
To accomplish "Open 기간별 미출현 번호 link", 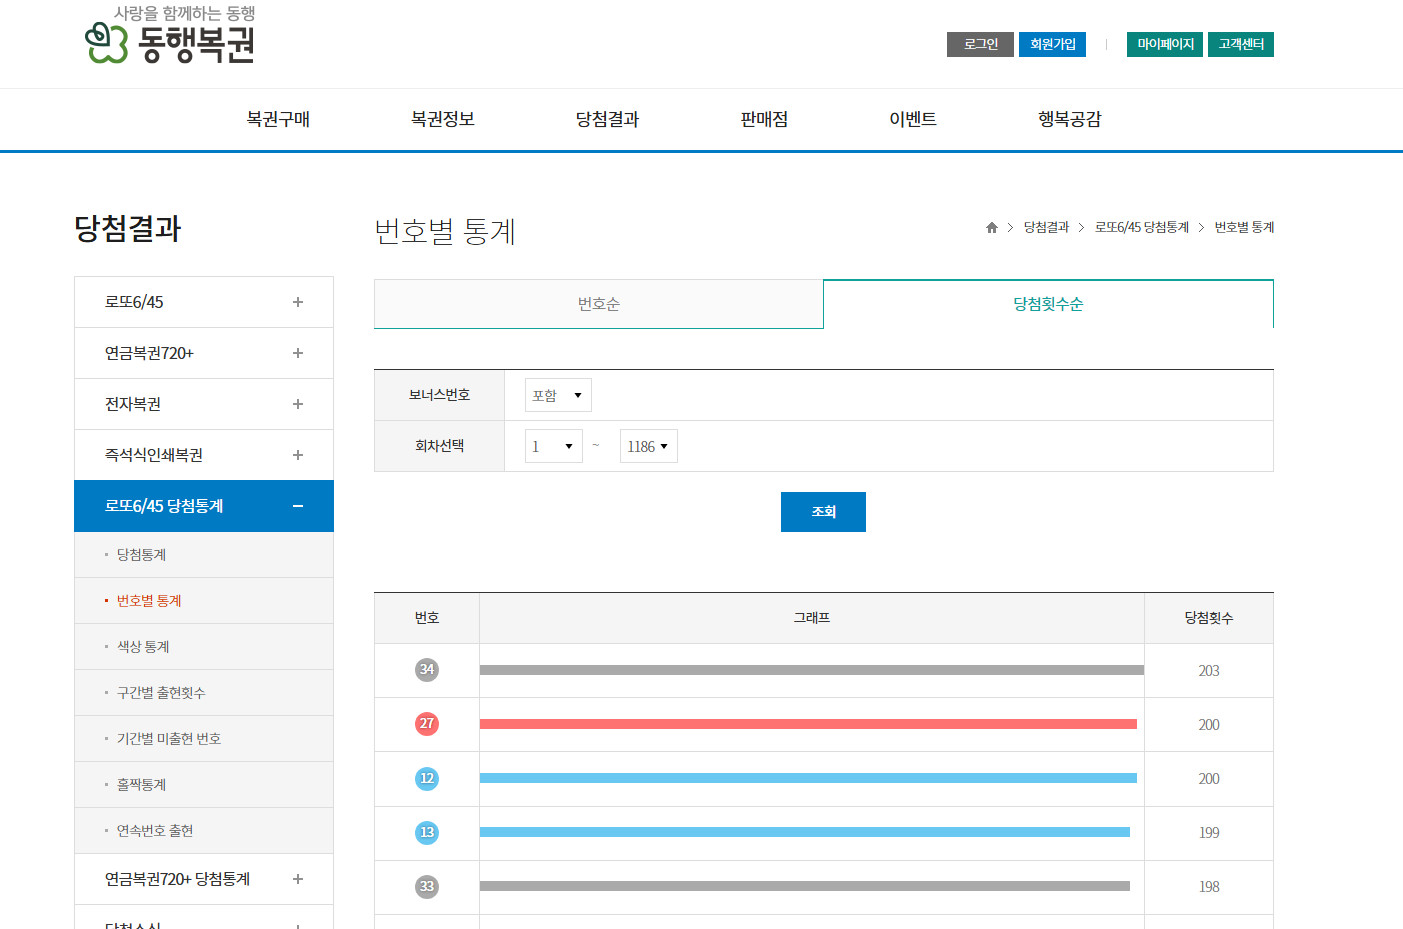I will pyautogui.click(x=169, y=739).
